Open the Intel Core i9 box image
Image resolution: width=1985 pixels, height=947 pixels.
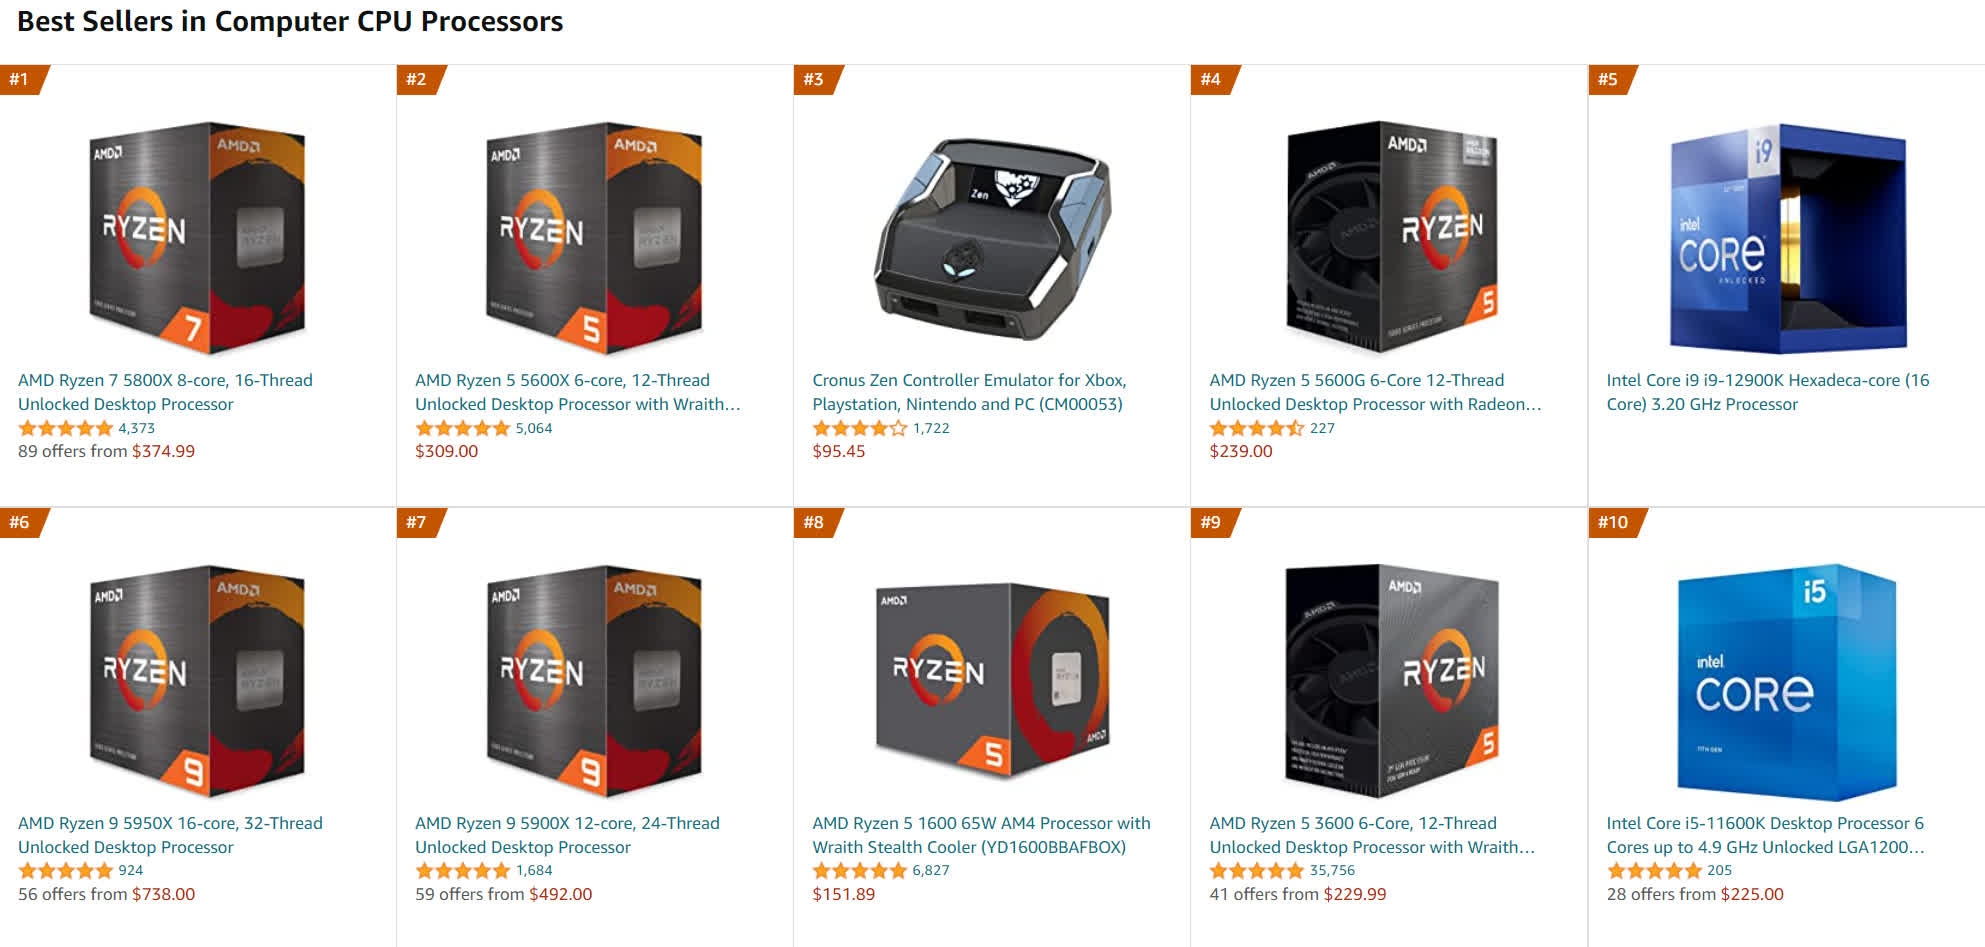pos(1788,238)
